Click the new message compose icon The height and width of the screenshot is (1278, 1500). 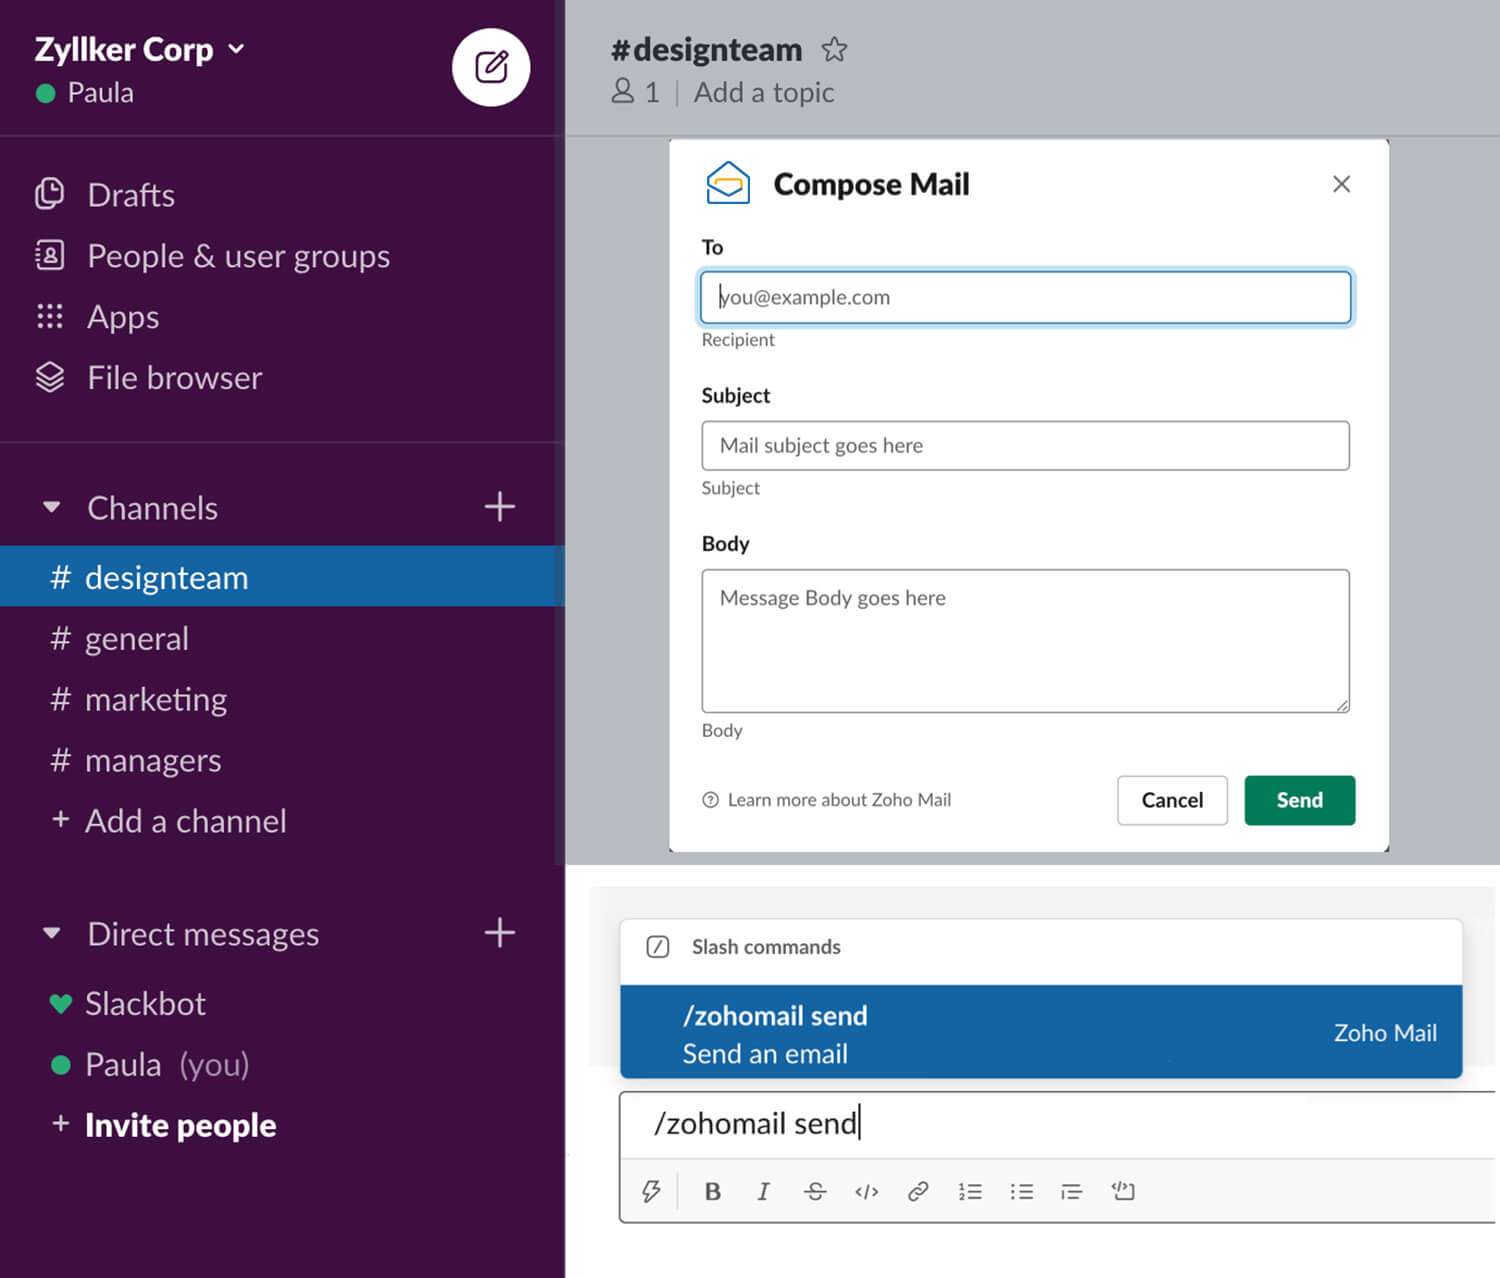point(490,68)
